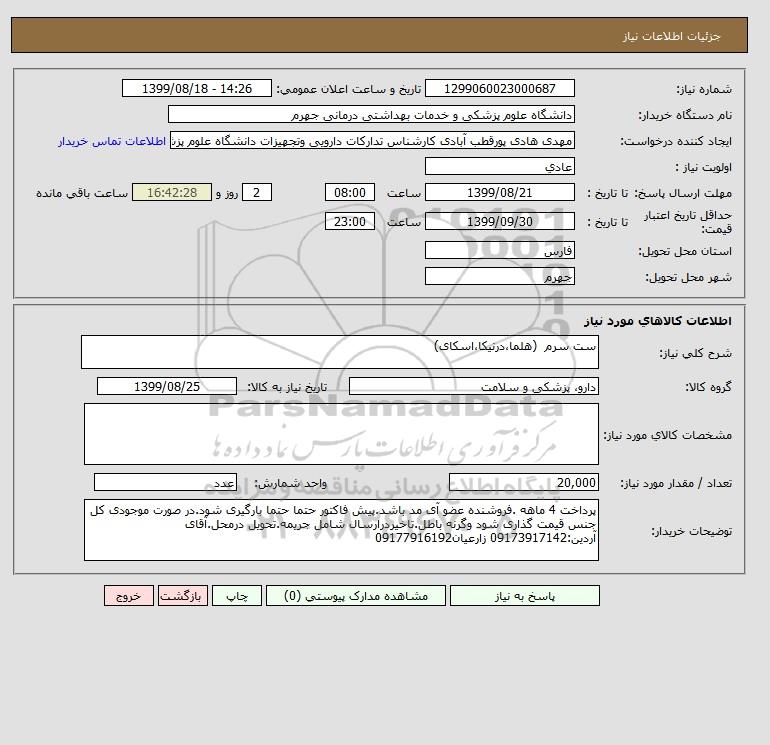Select the need number field 1299060023000687
Screen dimensions: 770x745
pyautogui.click(x=499, y=88)
